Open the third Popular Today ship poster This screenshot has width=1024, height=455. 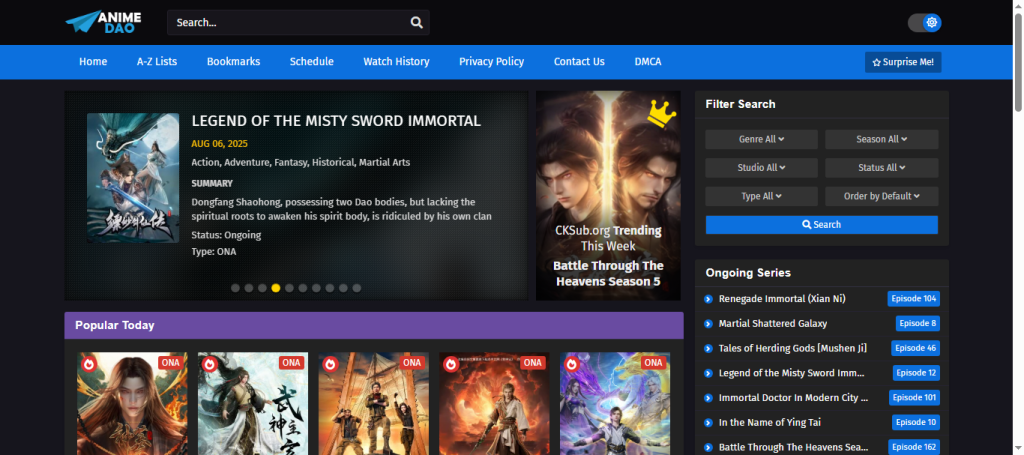coord(374,403)
